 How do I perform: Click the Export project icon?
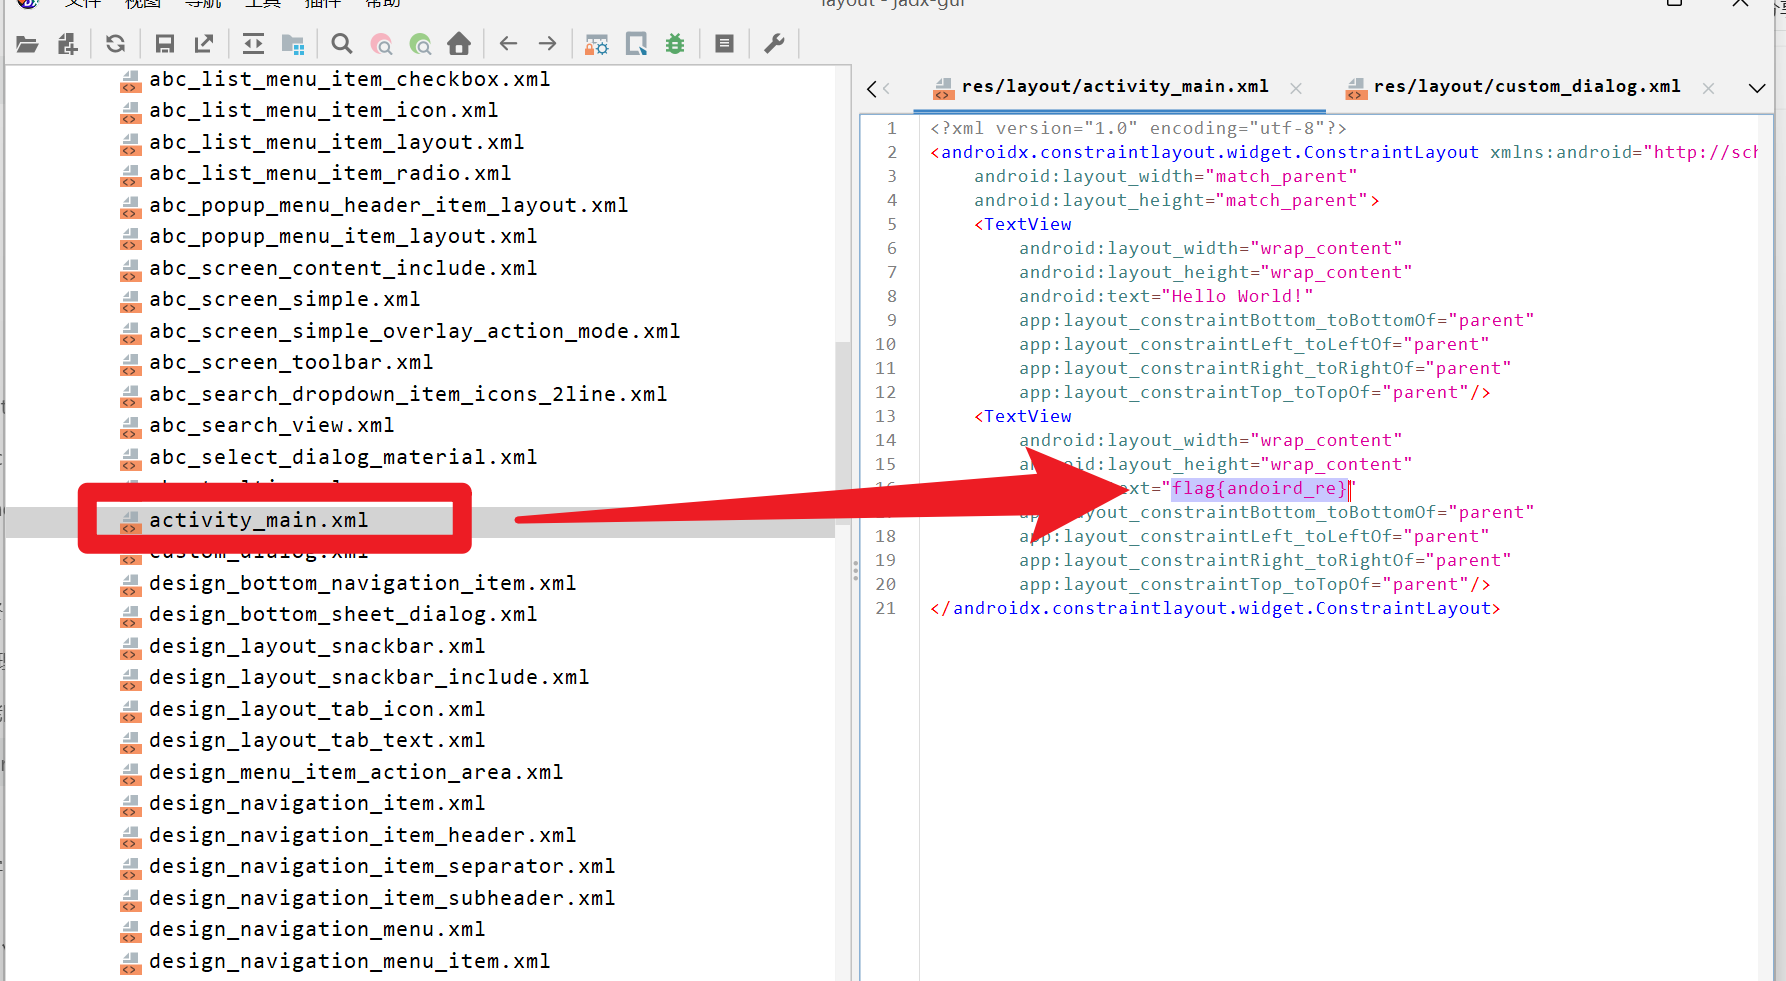[x=204, y=44]
